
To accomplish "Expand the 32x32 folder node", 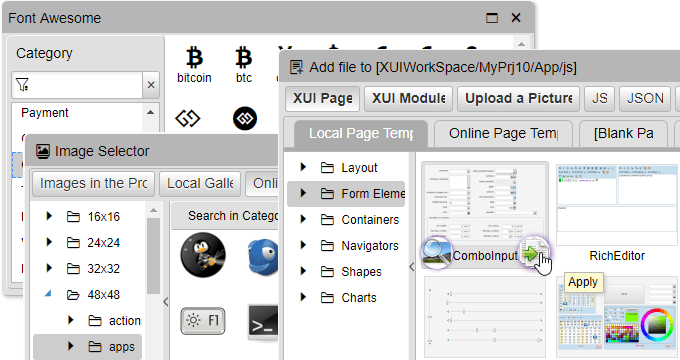I will [49, 268].
